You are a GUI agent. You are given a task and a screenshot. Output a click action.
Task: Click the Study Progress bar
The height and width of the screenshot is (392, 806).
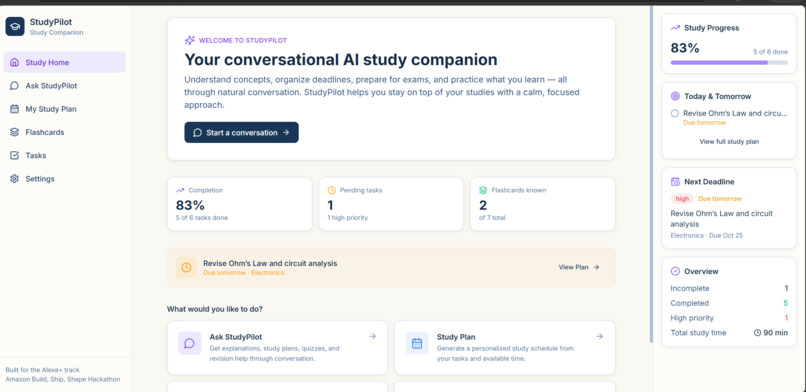coord(729,63)
